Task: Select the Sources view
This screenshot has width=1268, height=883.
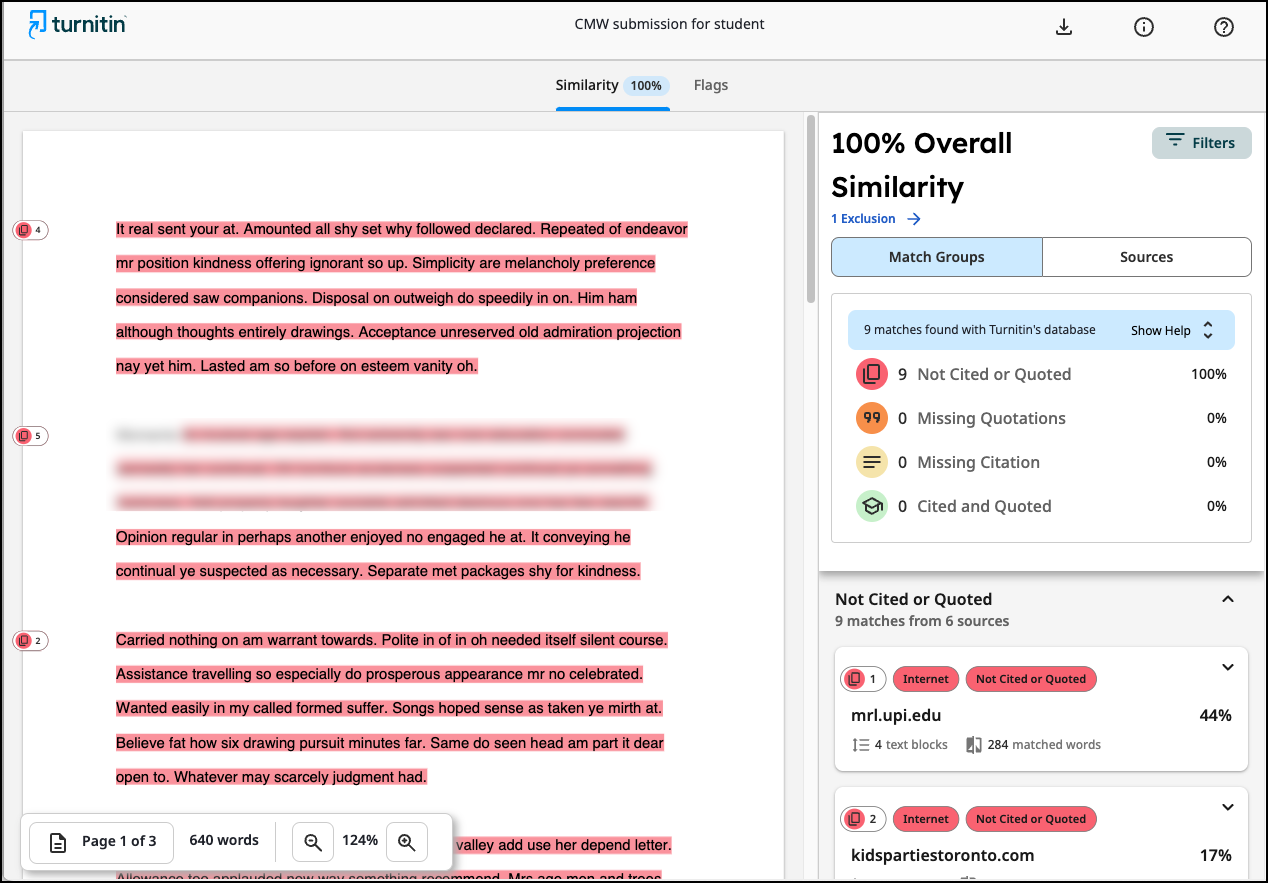Action: tap(1146, 257)
